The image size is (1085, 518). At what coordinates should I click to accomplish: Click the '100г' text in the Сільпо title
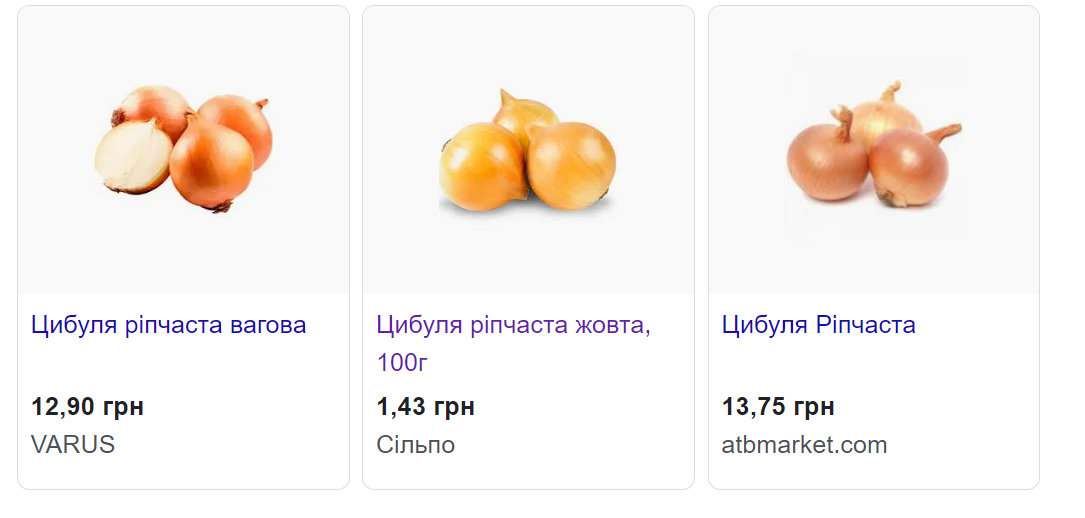[402, 362]
